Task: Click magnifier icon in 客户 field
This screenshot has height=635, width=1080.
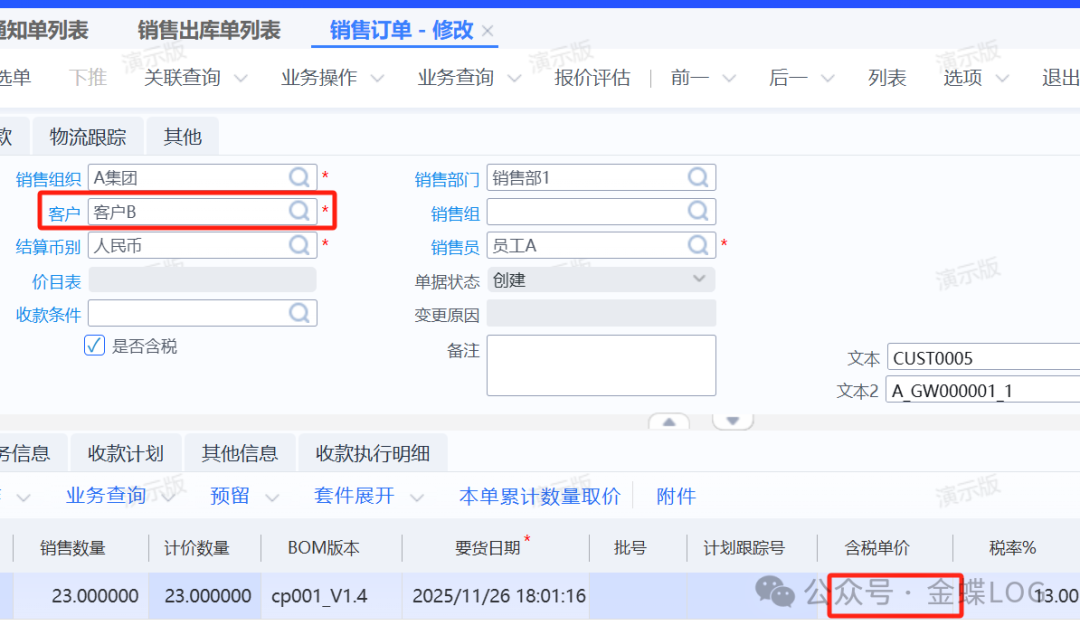Action: tap(299, 211)
